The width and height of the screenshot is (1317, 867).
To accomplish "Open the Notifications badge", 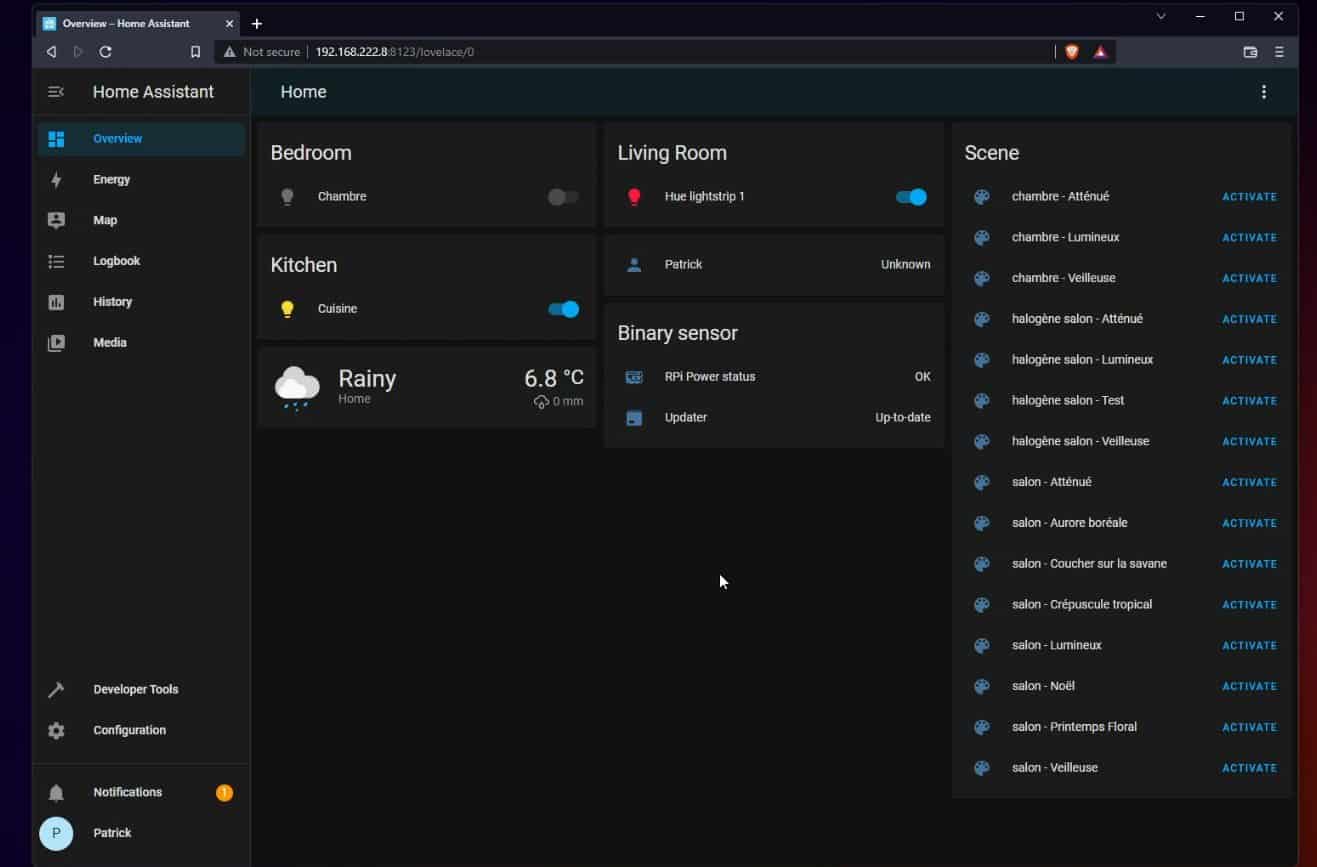I will pyautogui.click(x=224, y=792).
